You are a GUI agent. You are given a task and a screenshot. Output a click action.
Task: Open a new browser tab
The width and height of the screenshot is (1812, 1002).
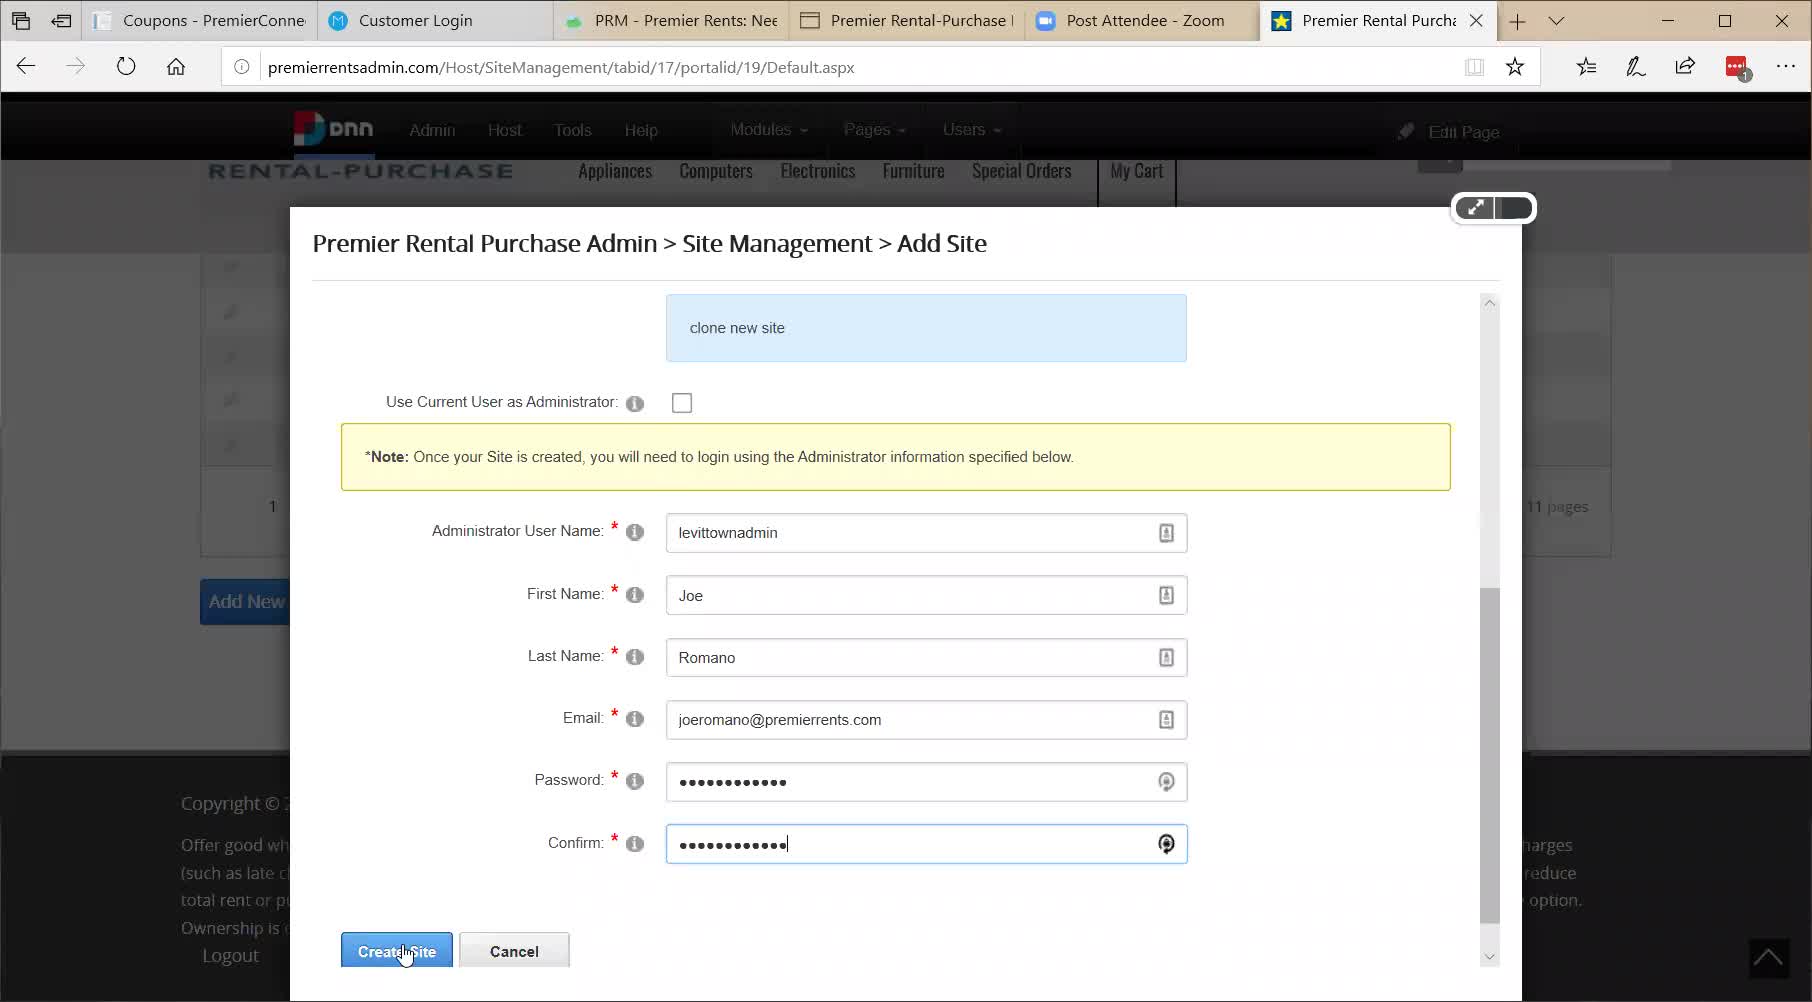1517,21
